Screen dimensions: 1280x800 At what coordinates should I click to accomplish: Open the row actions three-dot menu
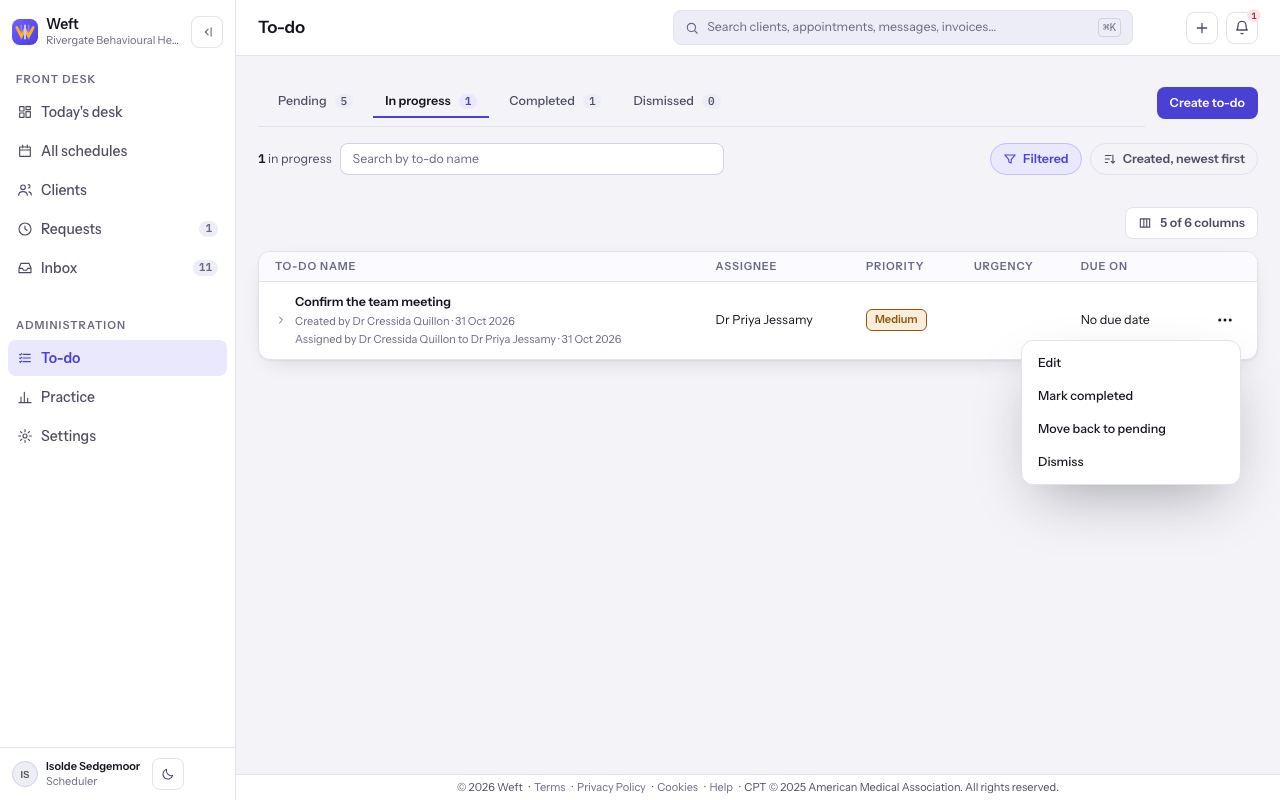[1225, 320]
